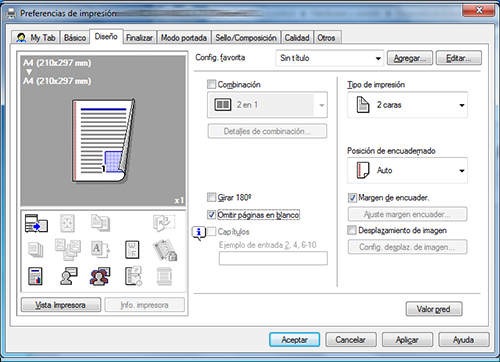Click the Agregar... button
Viewport: 500px width, 362px height.
pos(410,58)
